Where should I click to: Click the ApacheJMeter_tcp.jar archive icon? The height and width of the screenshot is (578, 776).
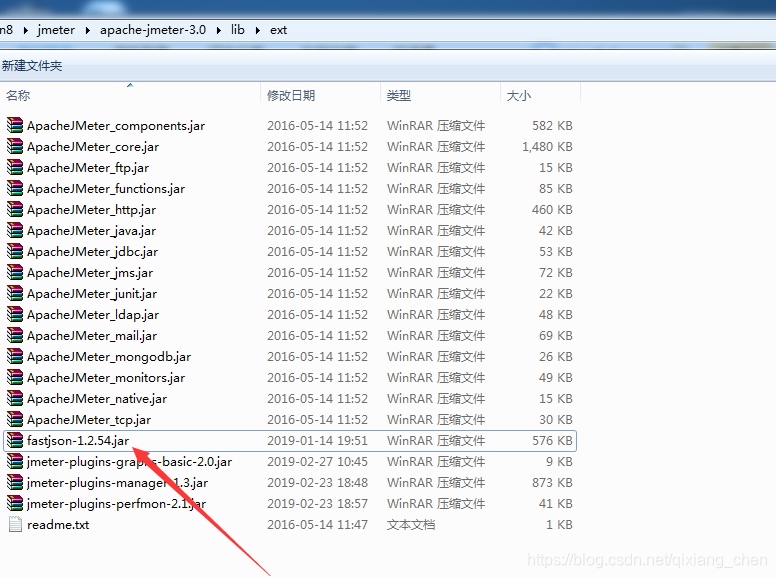(15, 420)
